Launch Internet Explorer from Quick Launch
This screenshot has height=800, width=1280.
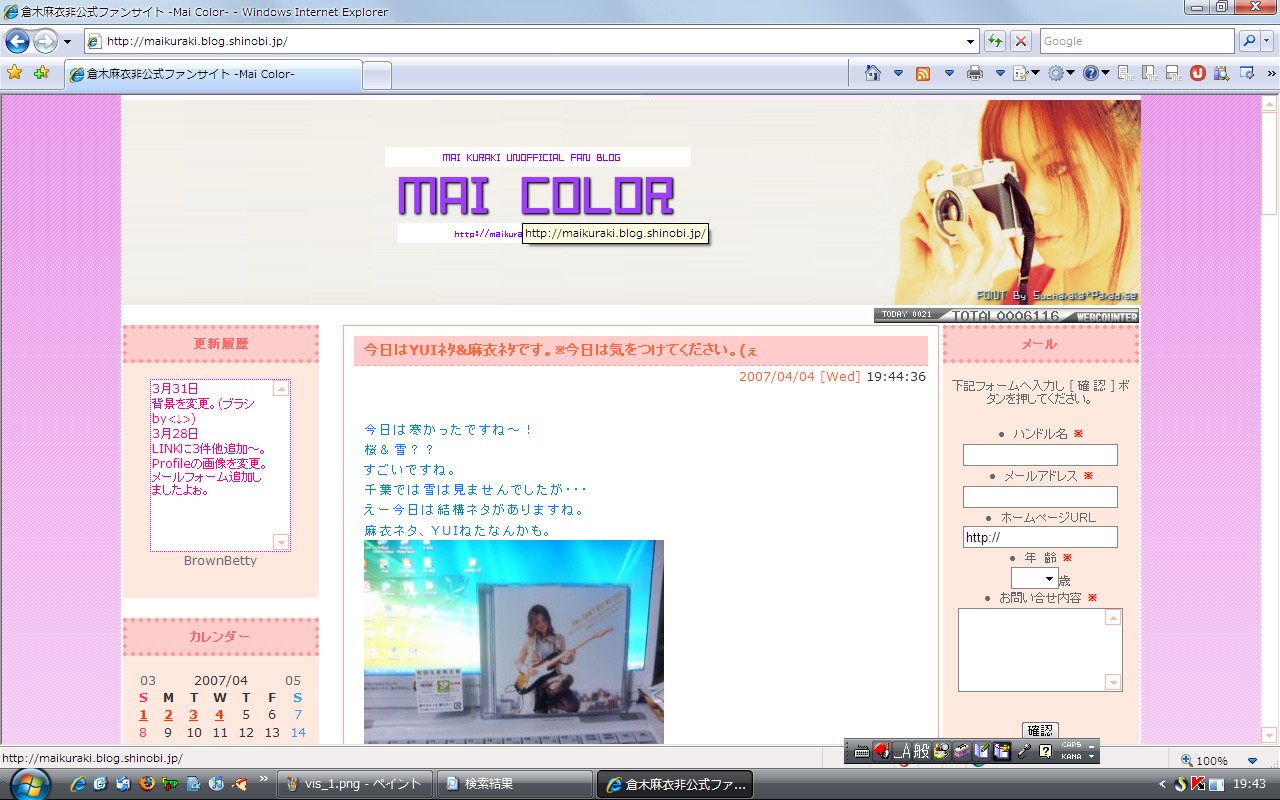coord(78,784)
